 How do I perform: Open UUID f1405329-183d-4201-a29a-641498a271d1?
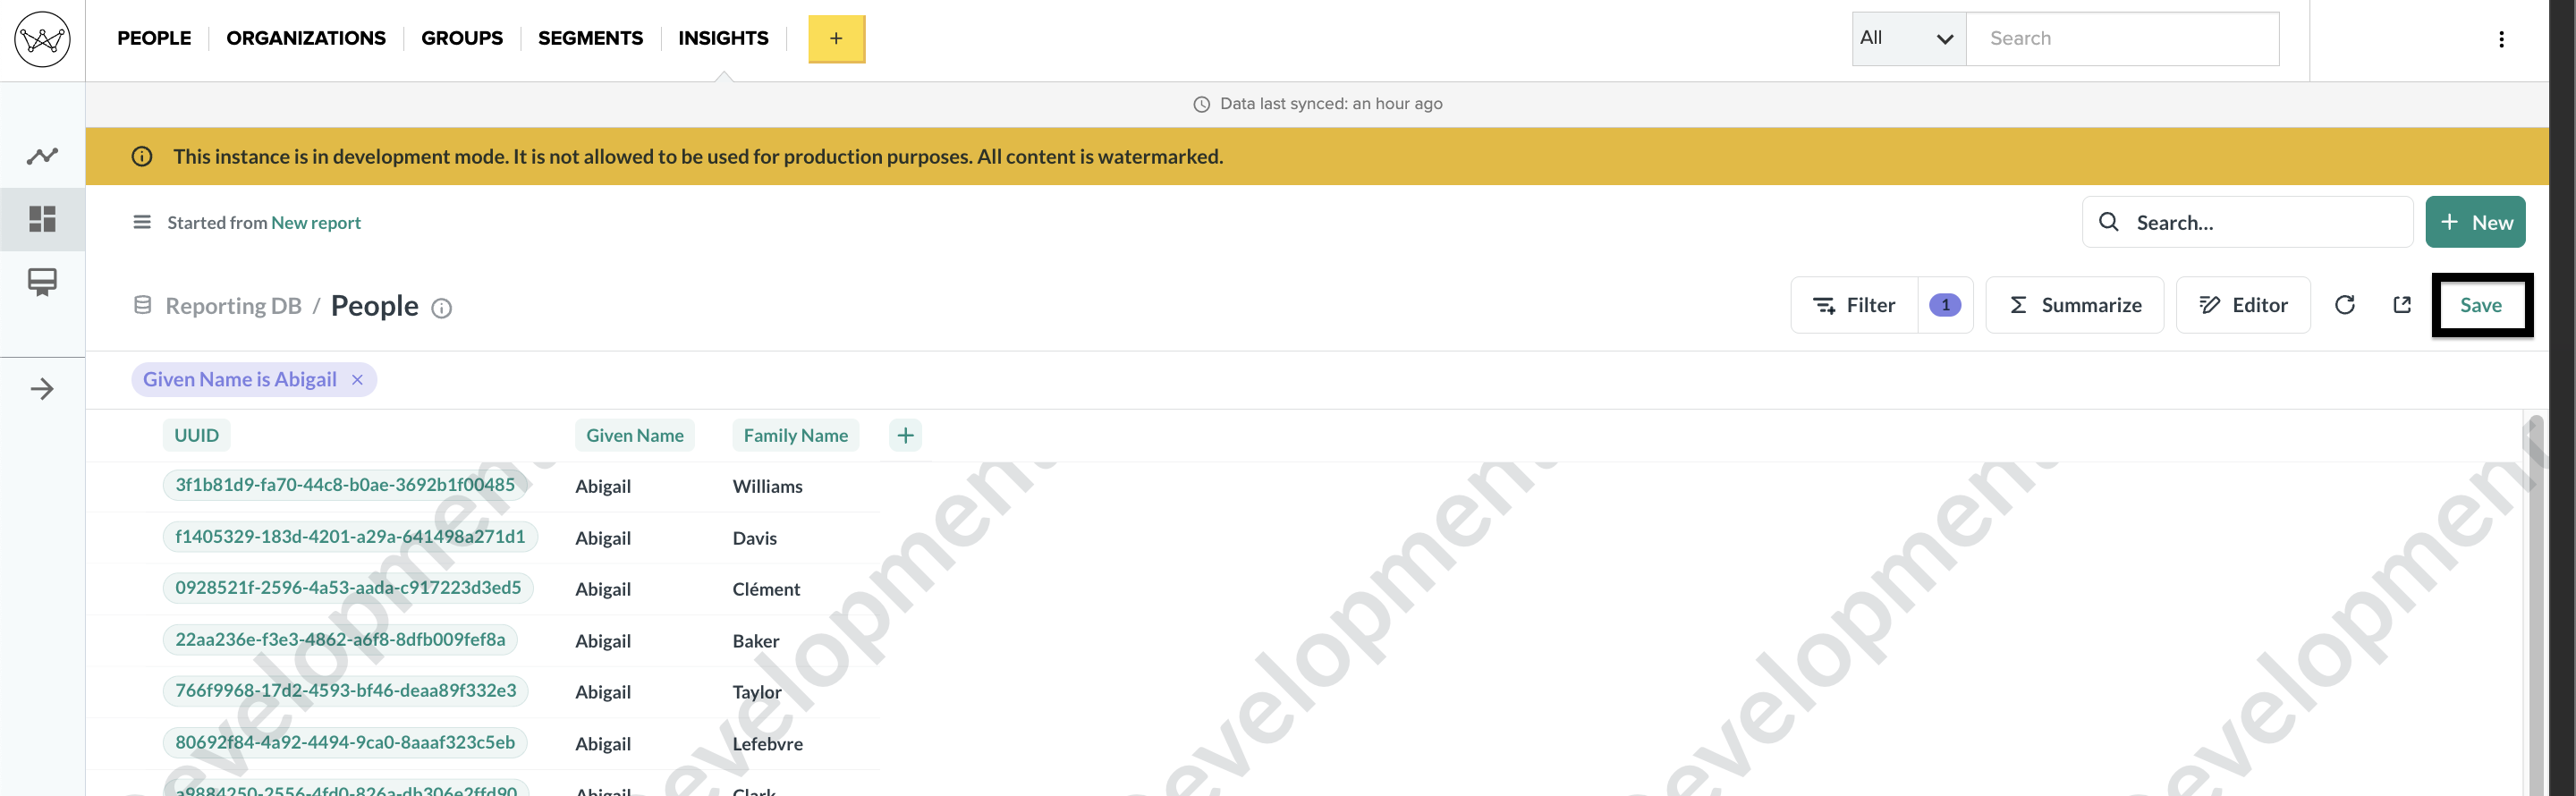pyautogui.click(x=350, y=537)
